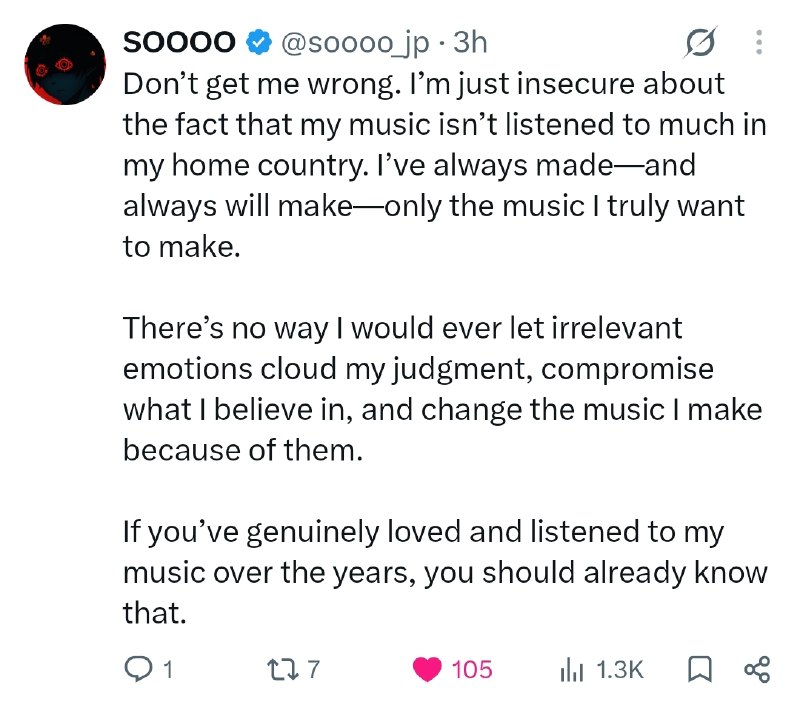Click the paragraph starting "There's no way"

(442, 389)
